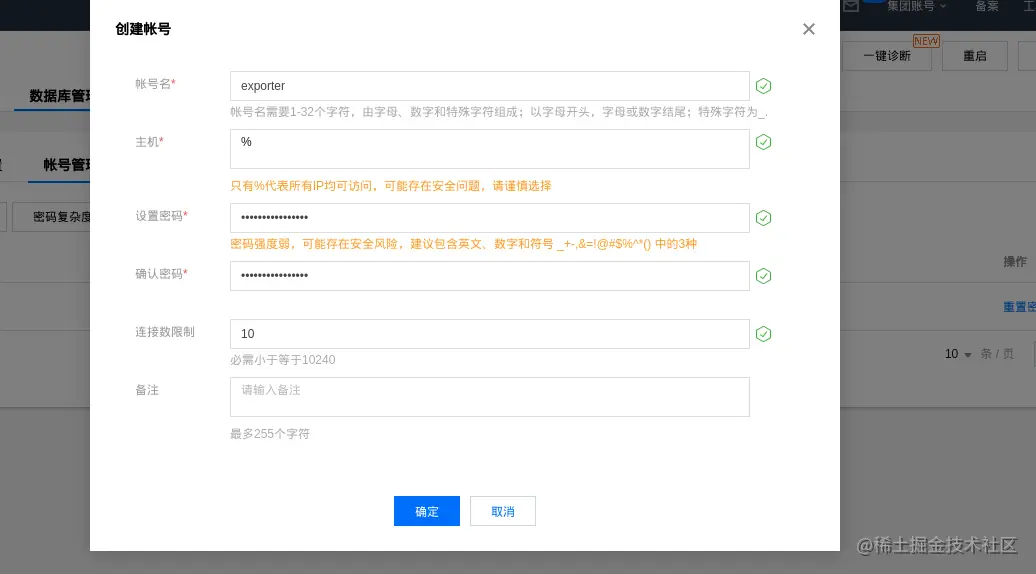This screenshot has height=574, width=1036.
Task: Open the mail icon in top bar
Action: [x=851, y=6]
